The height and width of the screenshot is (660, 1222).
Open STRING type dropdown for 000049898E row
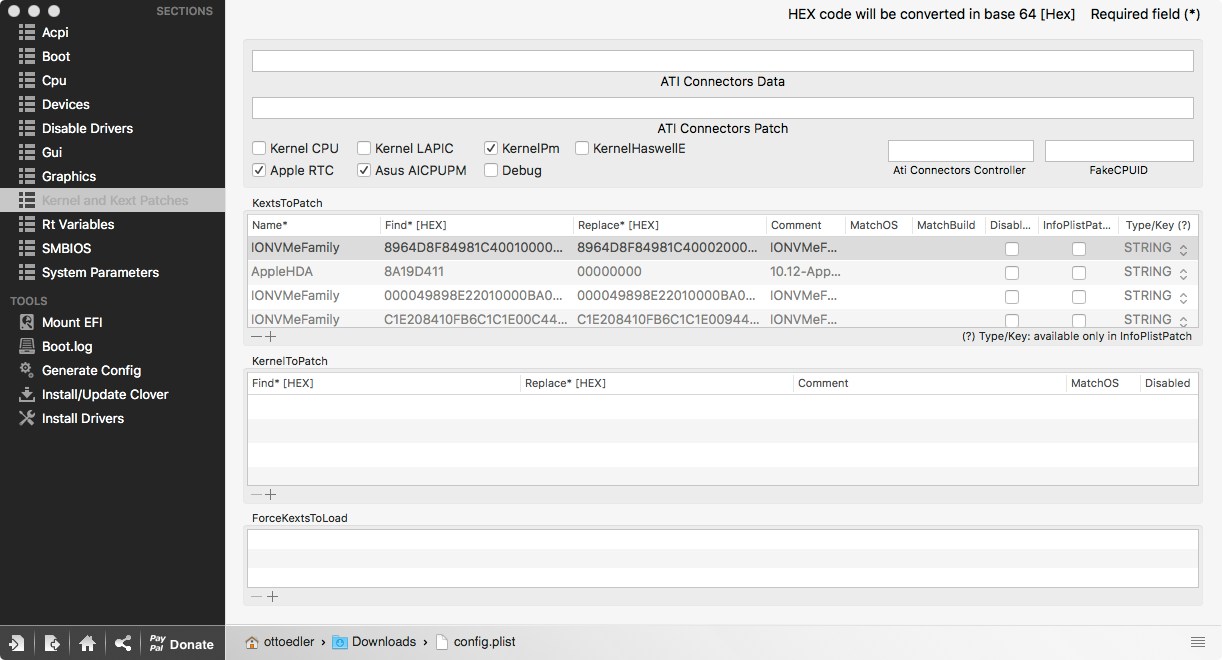pos(1156,296)
